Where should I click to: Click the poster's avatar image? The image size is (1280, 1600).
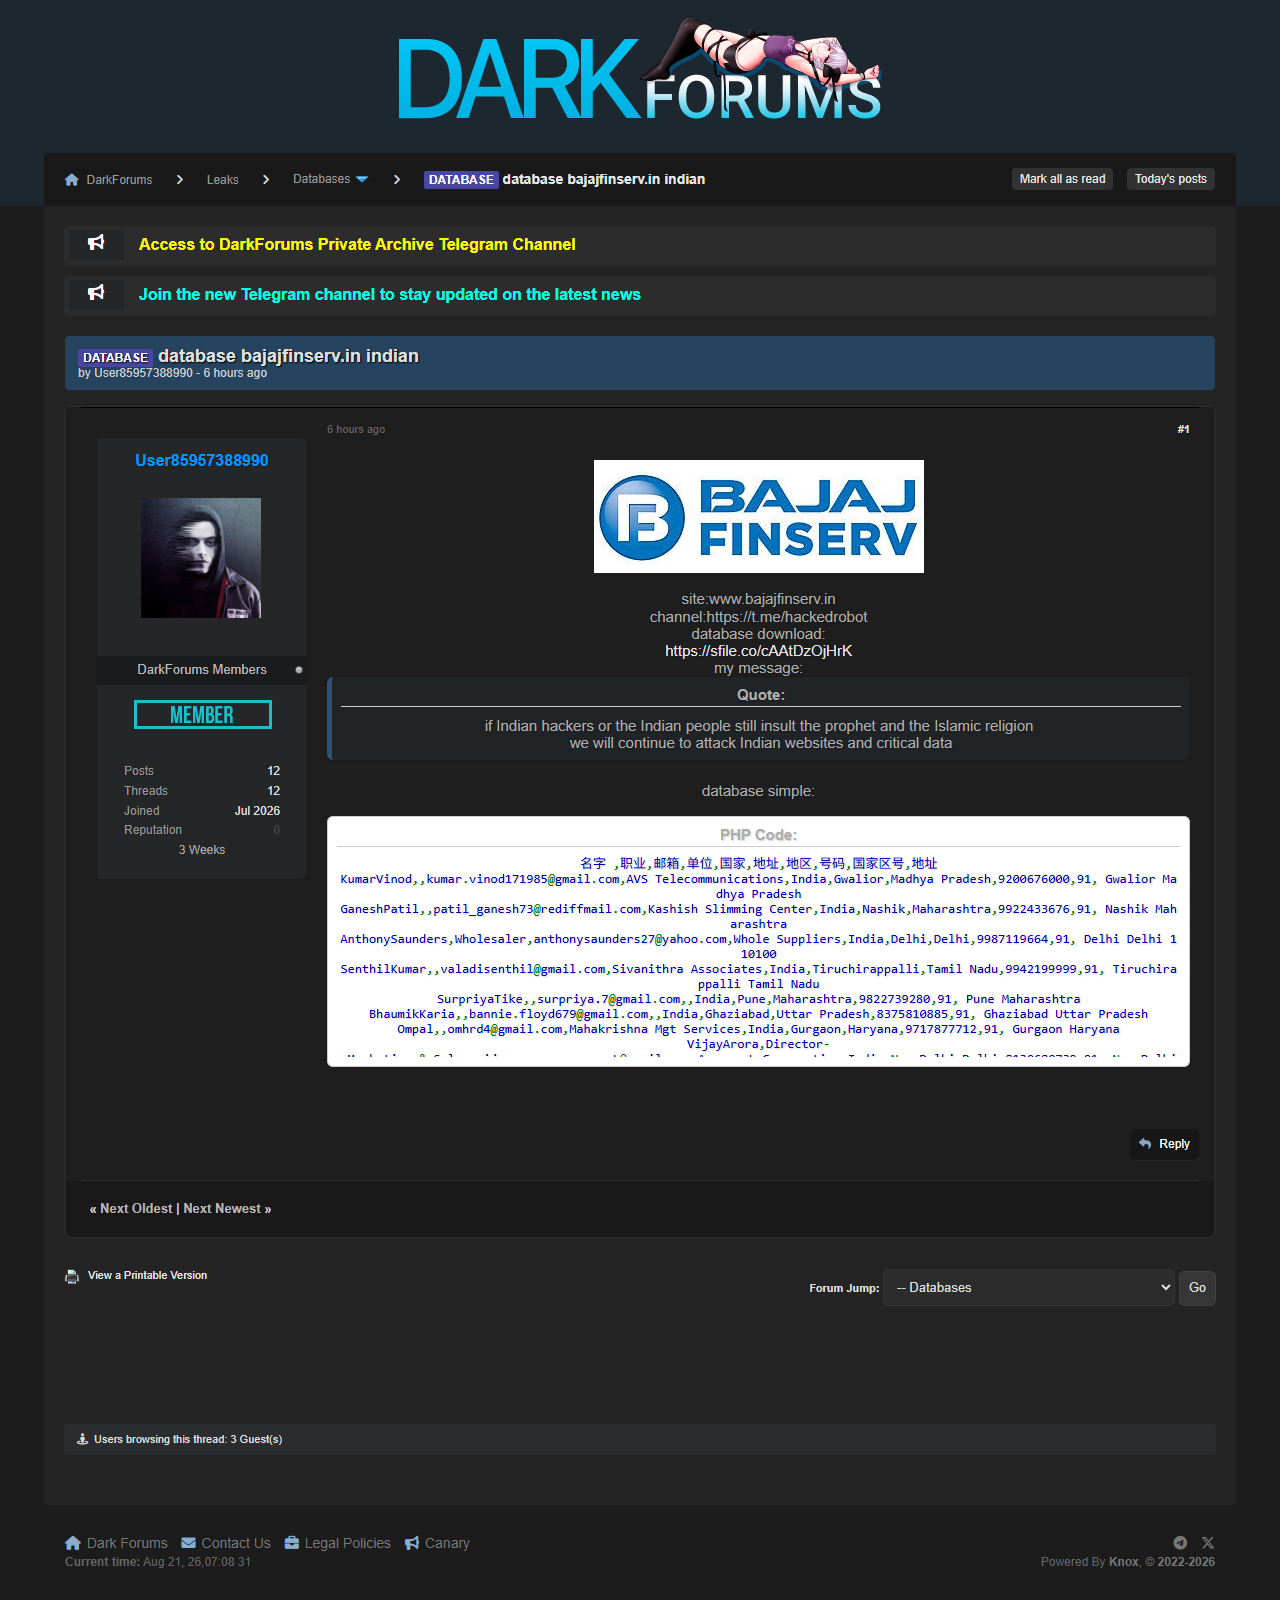pyautogui.click(x=201, y=558)
